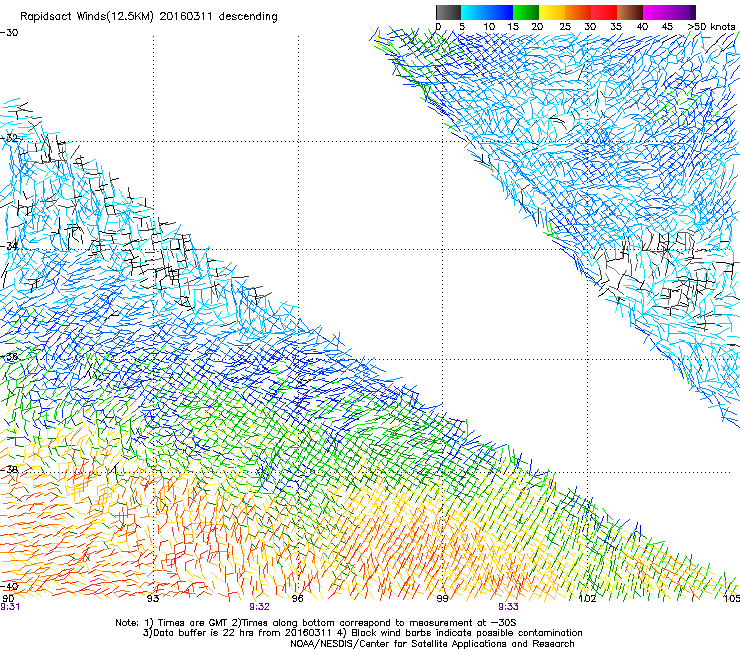Click the green 15-20 knots legend segment
This screenshot has width=740, height=650.
(526, 12)
